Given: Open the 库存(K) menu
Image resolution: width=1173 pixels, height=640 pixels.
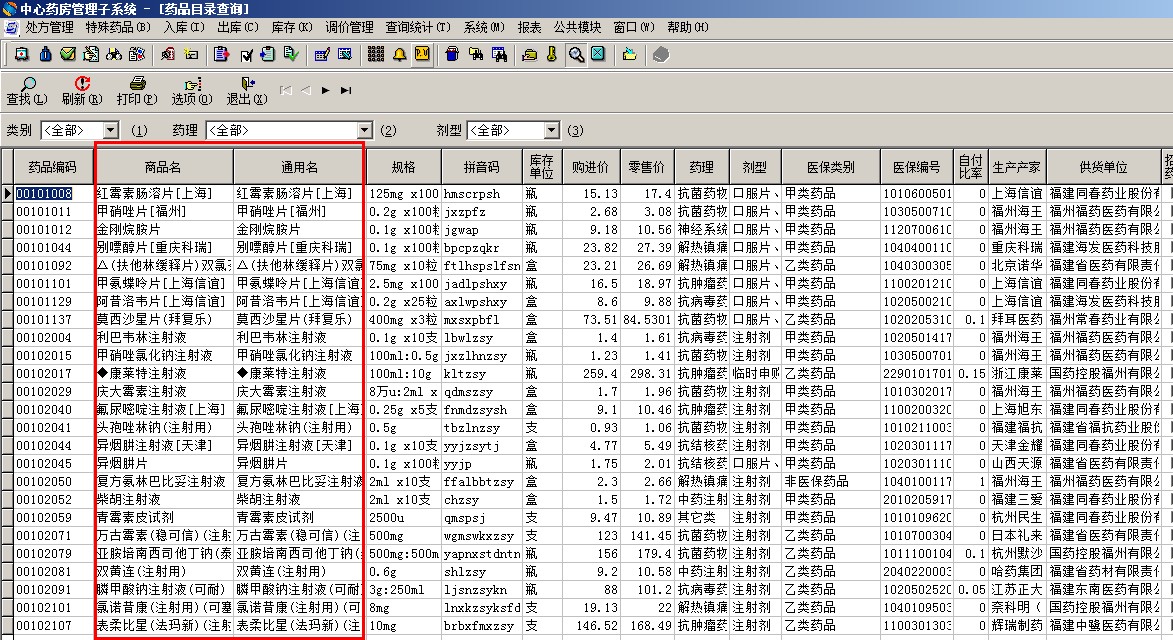Looking at the screenshot, I should 292,27.
